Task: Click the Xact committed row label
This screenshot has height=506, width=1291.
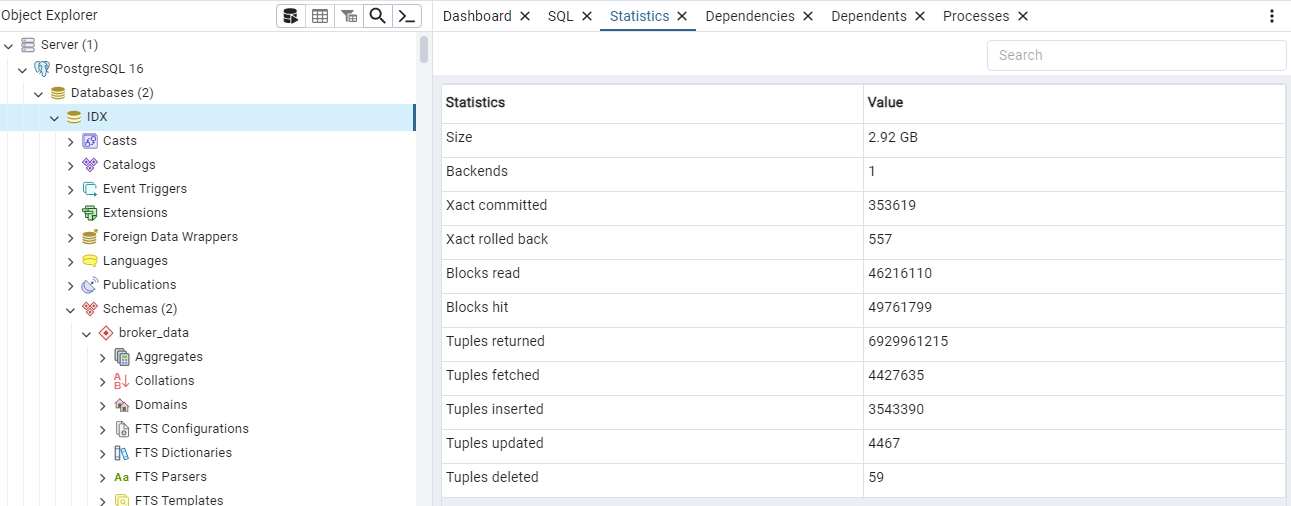Action: pos(496,205)
